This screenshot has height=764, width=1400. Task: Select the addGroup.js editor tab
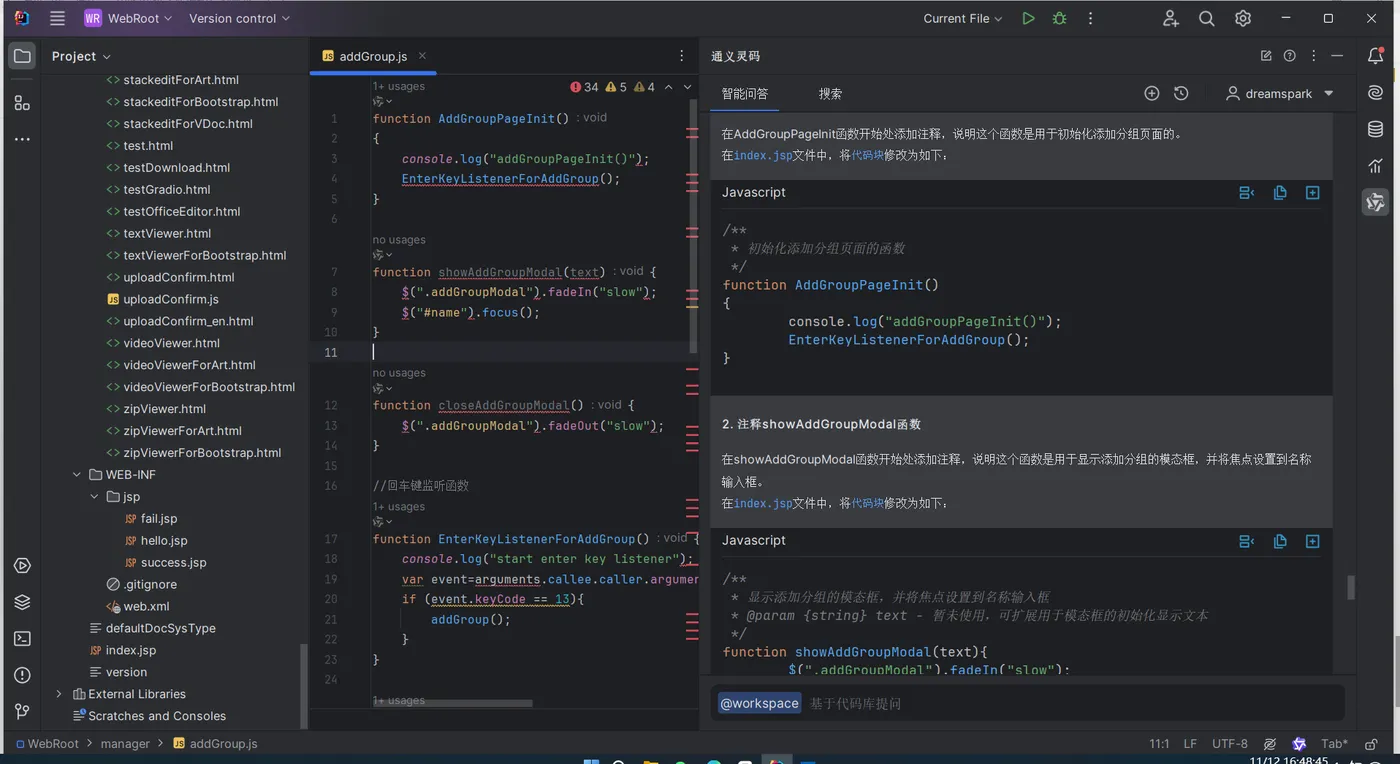point(373,56)
